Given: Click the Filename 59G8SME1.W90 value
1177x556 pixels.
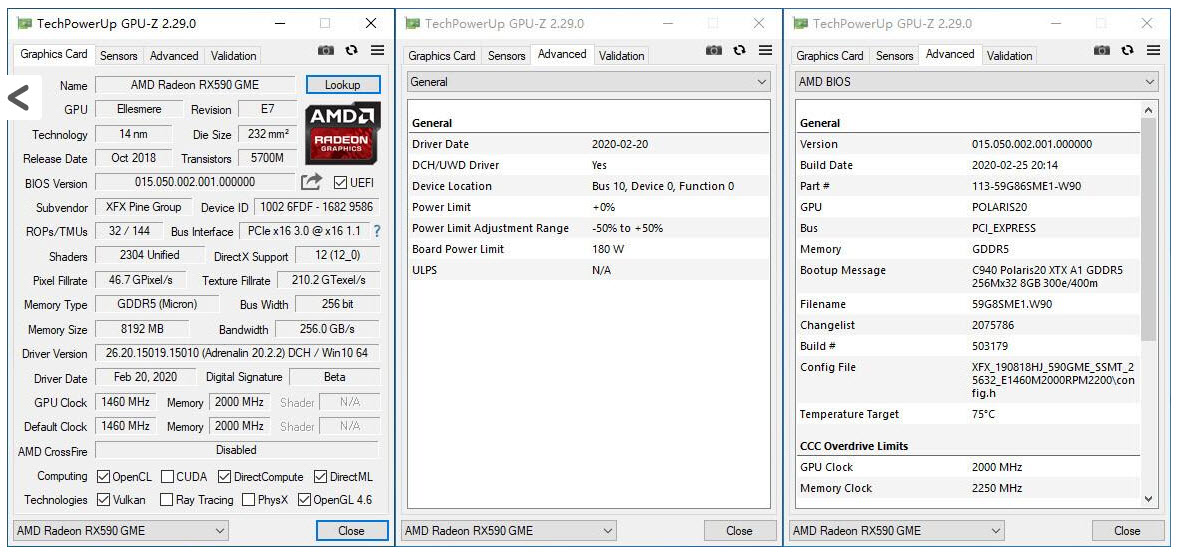Looking at the screenshot, I should pyautogui.click(x=1012, y=304).
